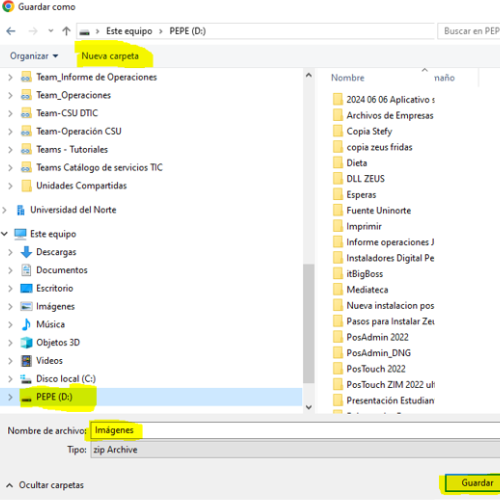Click the navigation pane scrollbar down arrow
This screenshot has width=500, height=500.
[x=309, y=407]
